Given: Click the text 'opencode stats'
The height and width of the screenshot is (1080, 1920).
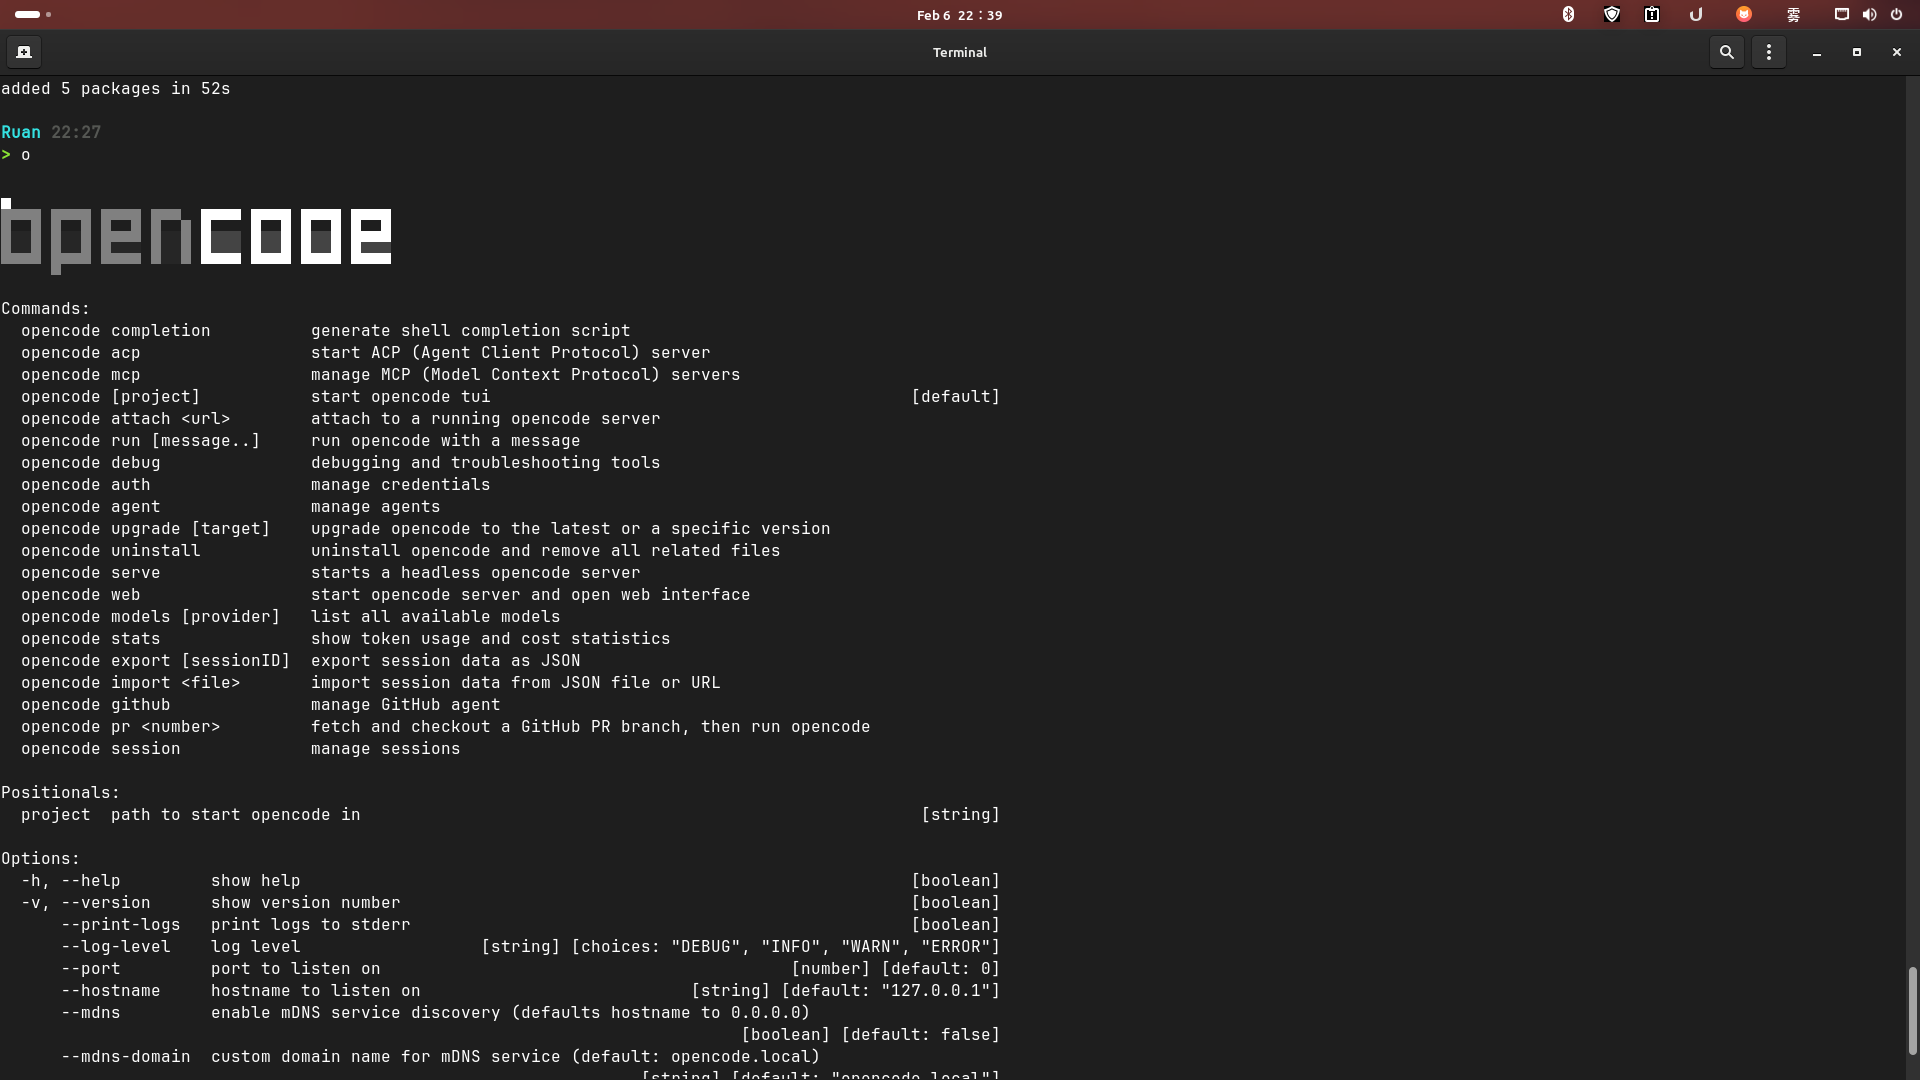Looking at the screenshot, I should pyautogui.click(x=91, y=639).
